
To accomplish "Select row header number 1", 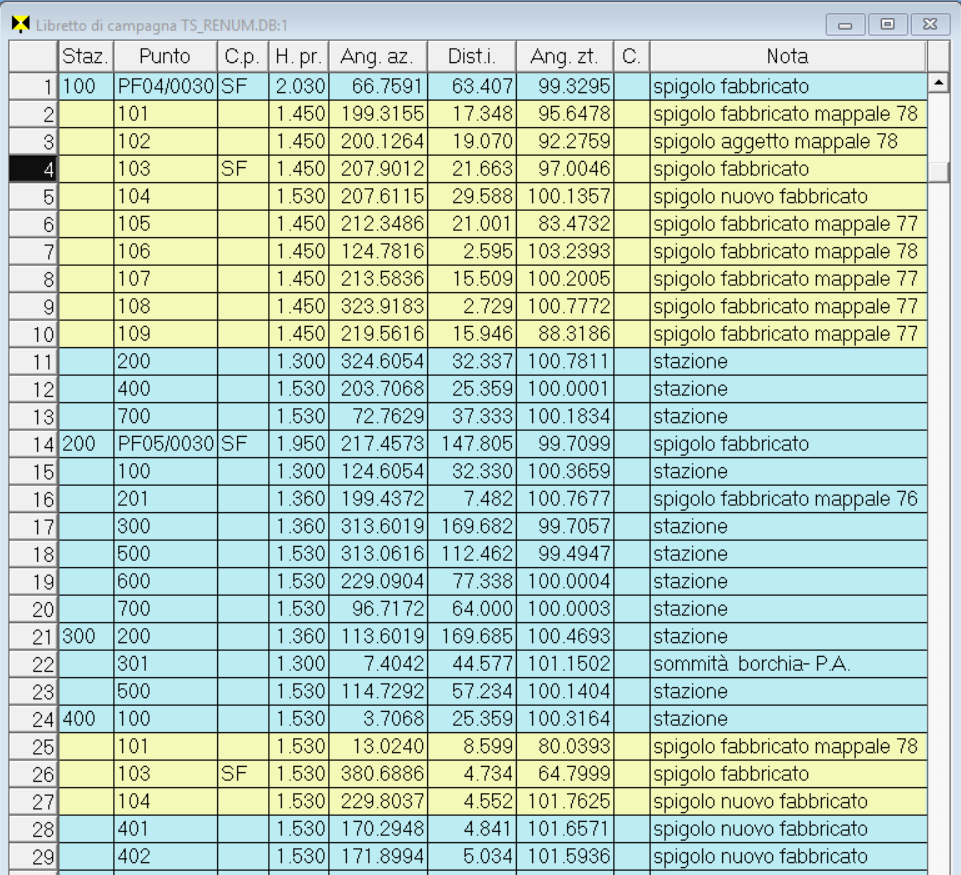I will point(34,86).
